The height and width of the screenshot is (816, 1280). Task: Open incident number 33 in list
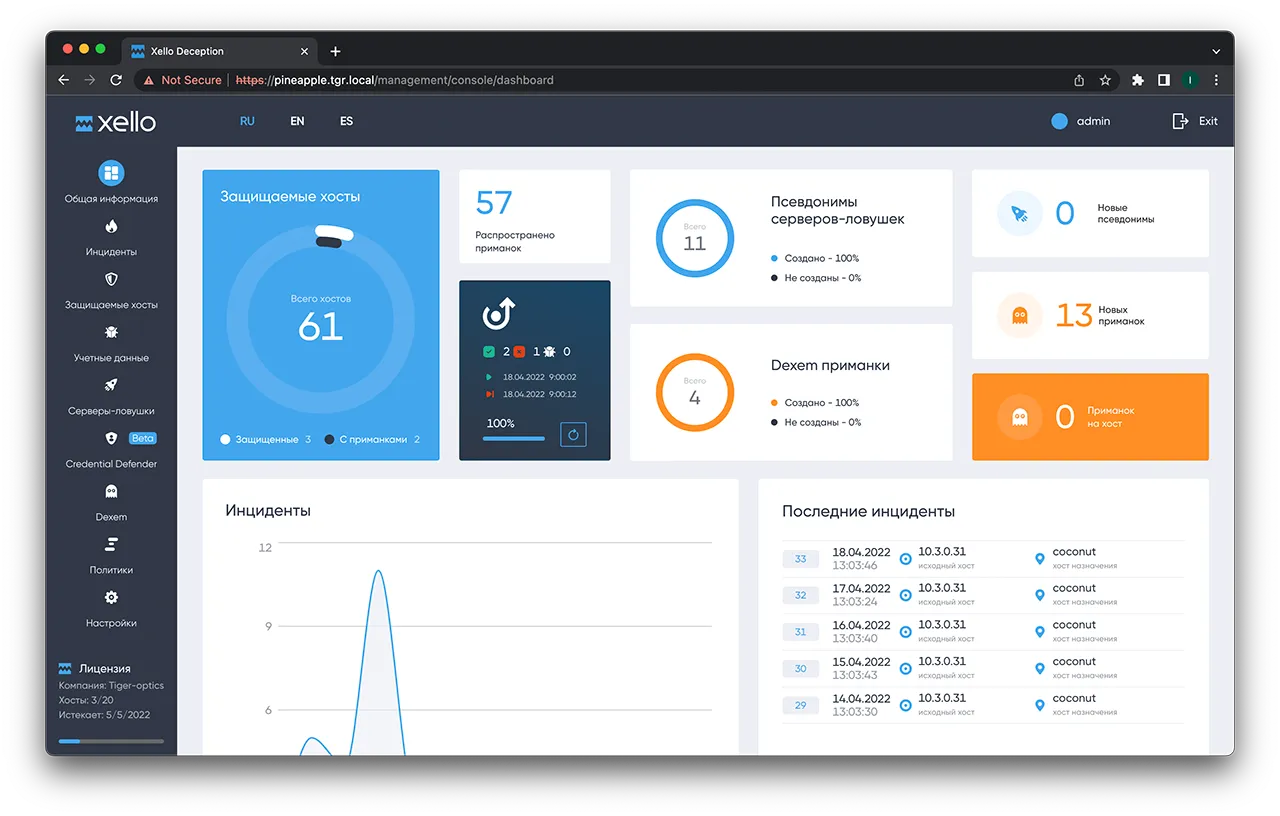[800, 559]
